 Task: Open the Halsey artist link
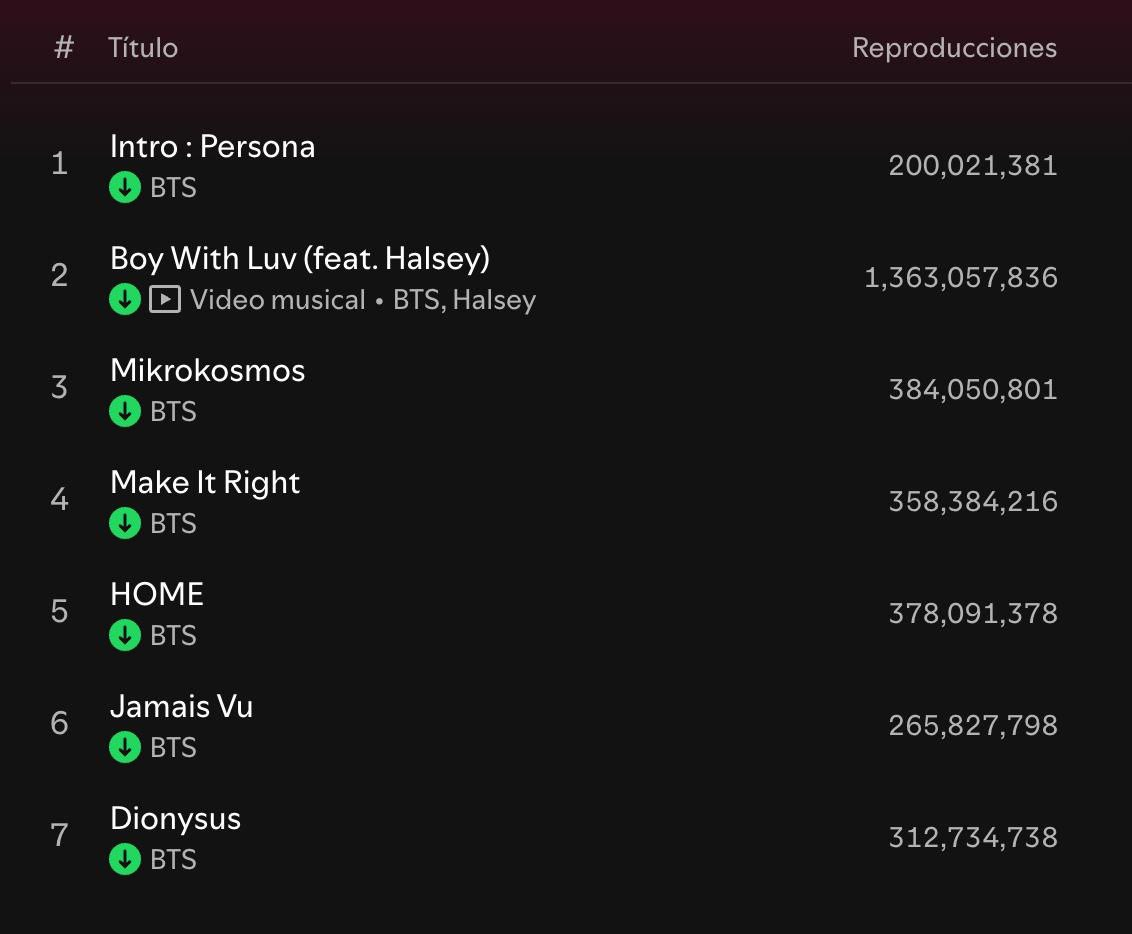(494, 300)
